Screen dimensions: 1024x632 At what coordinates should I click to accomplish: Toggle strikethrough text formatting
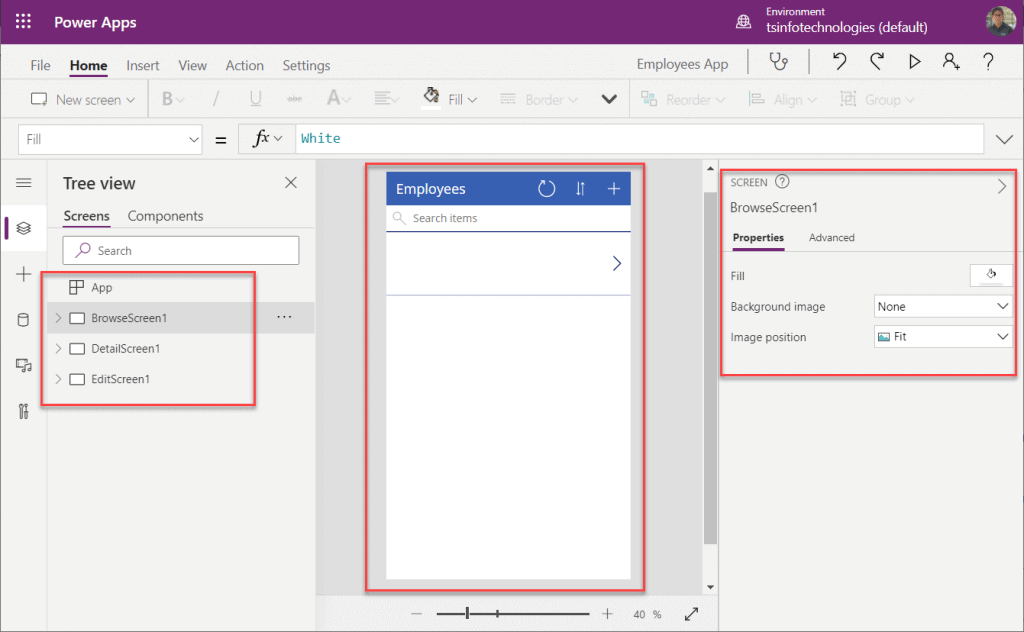tap(295, 99)
